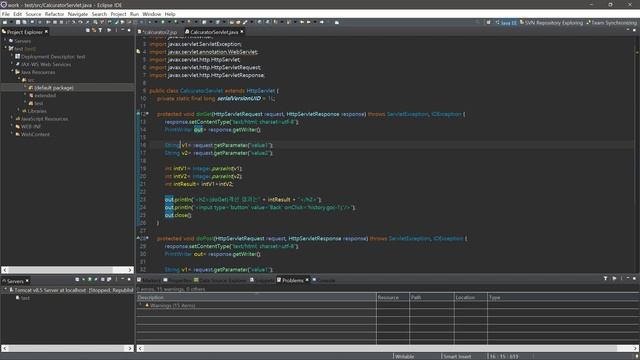Open the Refactor menu
The height and width of the screenshot is (360, 640).
tap(54, 14)
